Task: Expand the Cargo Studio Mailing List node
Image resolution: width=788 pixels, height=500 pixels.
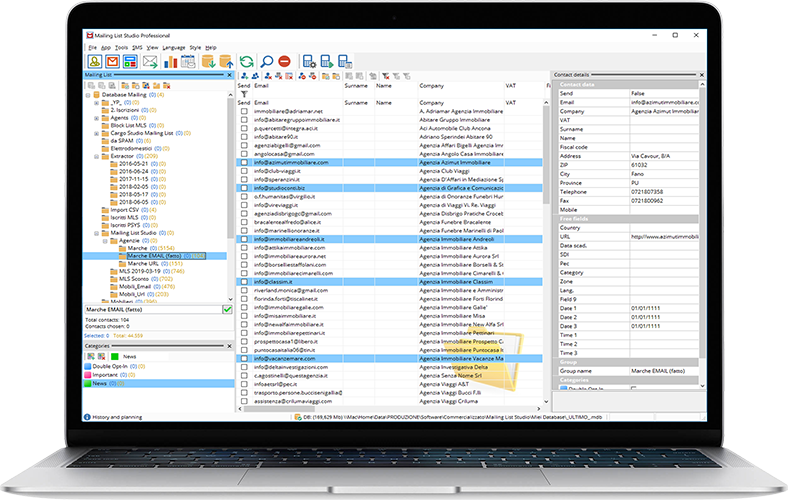Action: coord(96,134)
